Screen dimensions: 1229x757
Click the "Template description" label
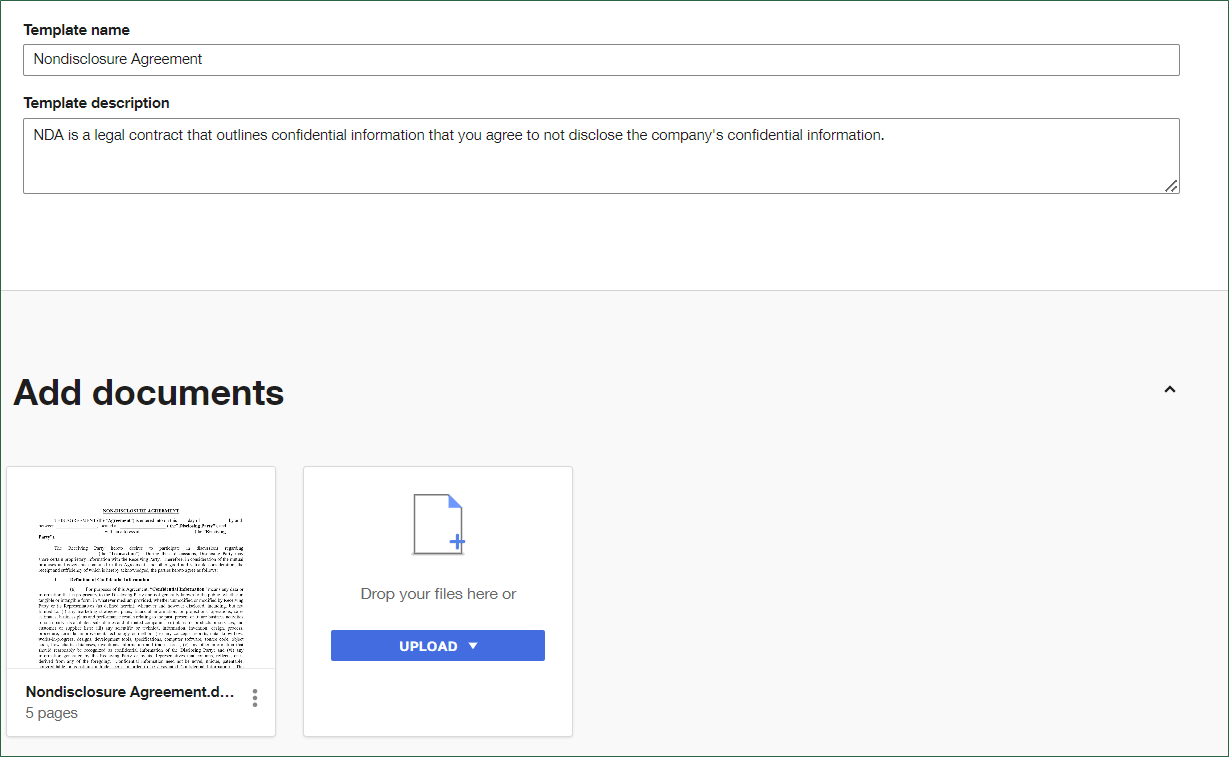(x=96, y=103)
